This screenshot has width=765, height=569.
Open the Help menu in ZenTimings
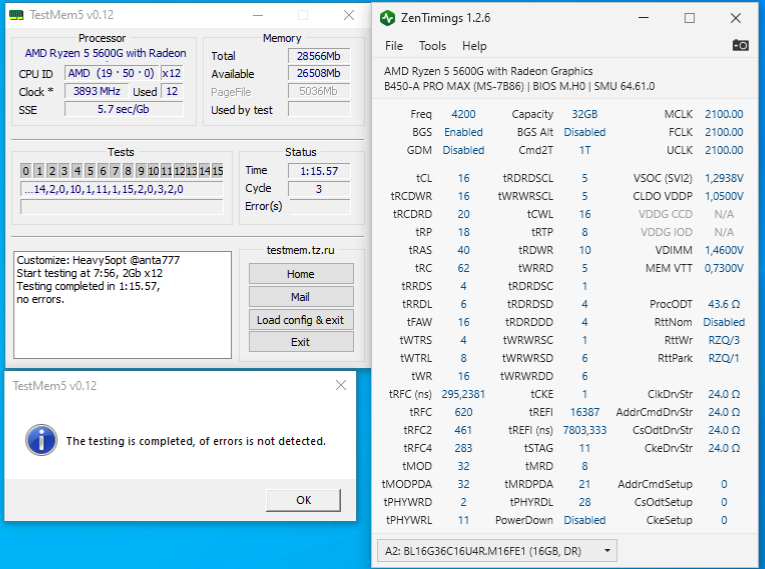474,46
